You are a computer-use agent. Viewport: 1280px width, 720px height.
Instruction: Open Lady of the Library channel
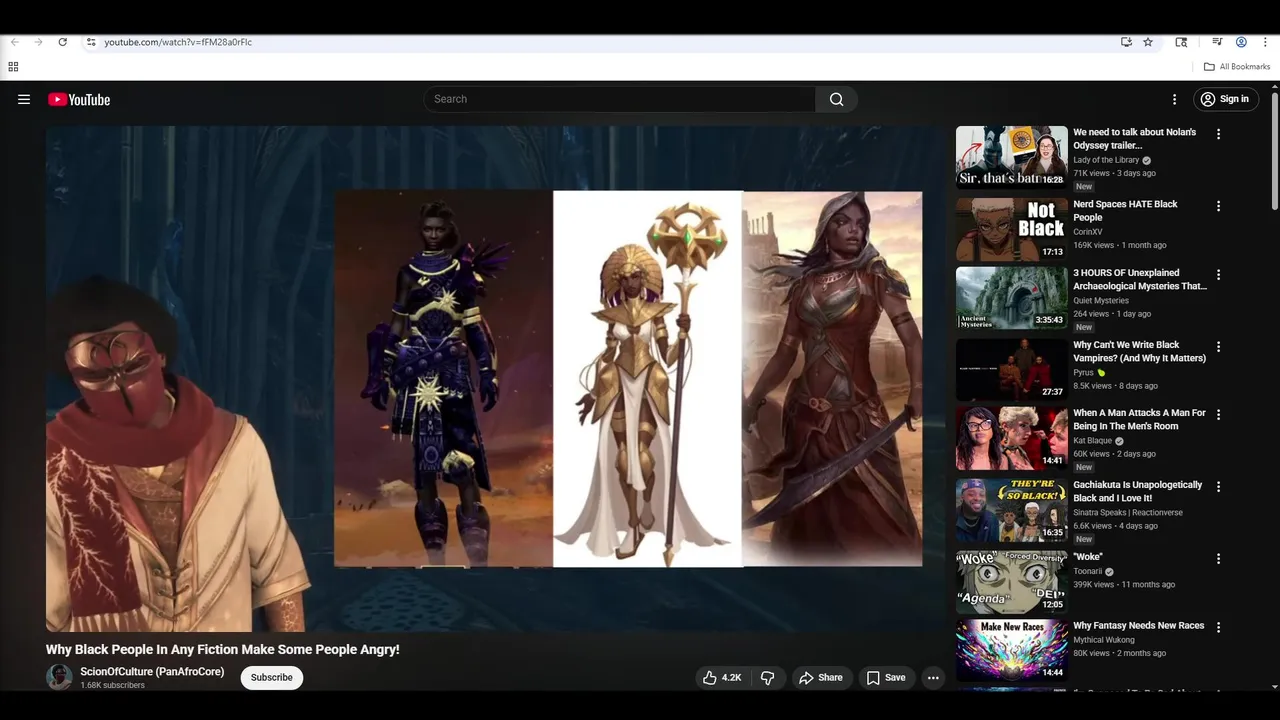(1106, 160)
